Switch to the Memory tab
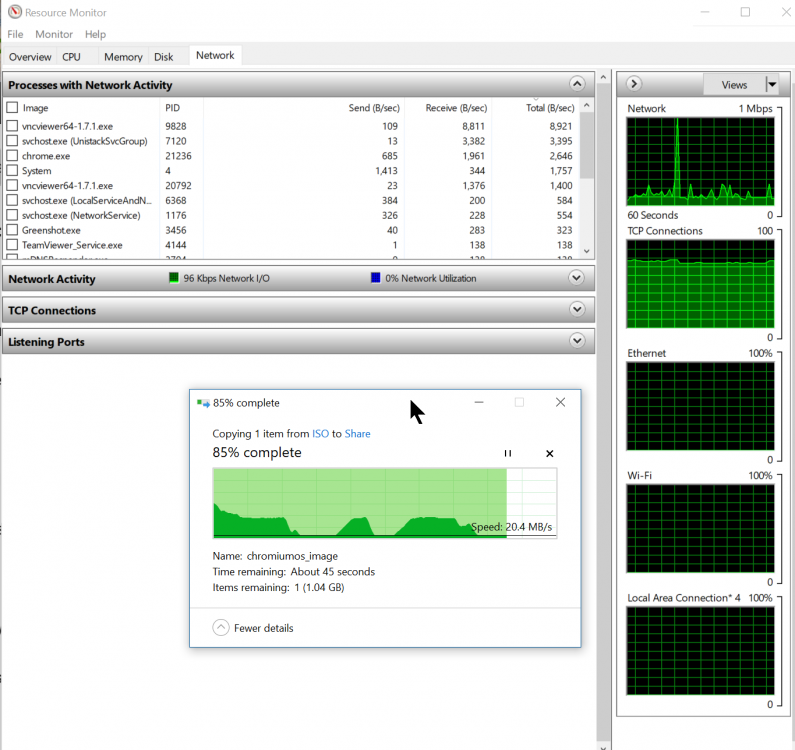 click(x=123, y=57)
